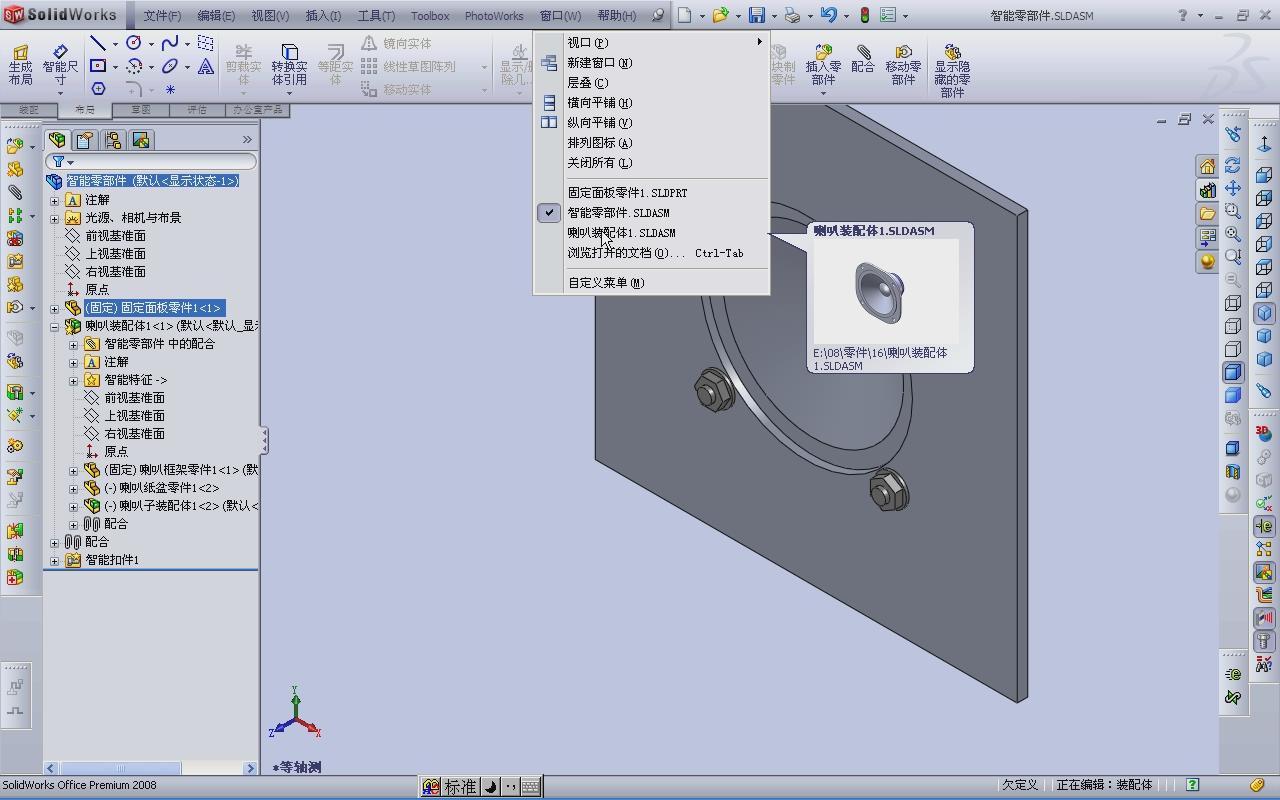Screen dimensions: 1280x800
Task: Switch to the 草图 command tab
Action: click(x=140, y=110)
